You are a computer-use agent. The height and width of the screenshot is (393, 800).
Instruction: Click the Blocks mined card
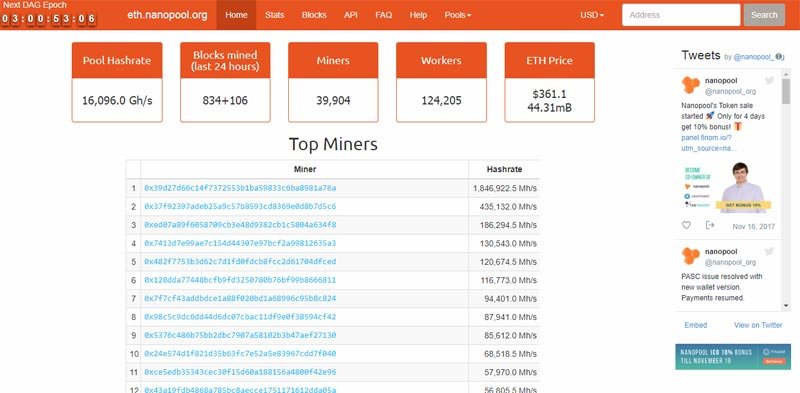[225, 82]
